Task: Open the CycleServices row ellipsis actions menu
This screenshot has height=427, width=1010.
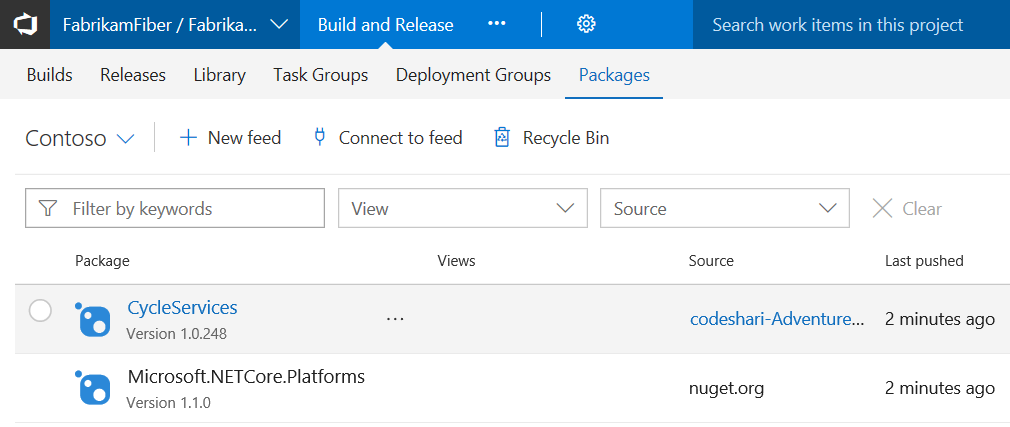Action: [395, 318]
